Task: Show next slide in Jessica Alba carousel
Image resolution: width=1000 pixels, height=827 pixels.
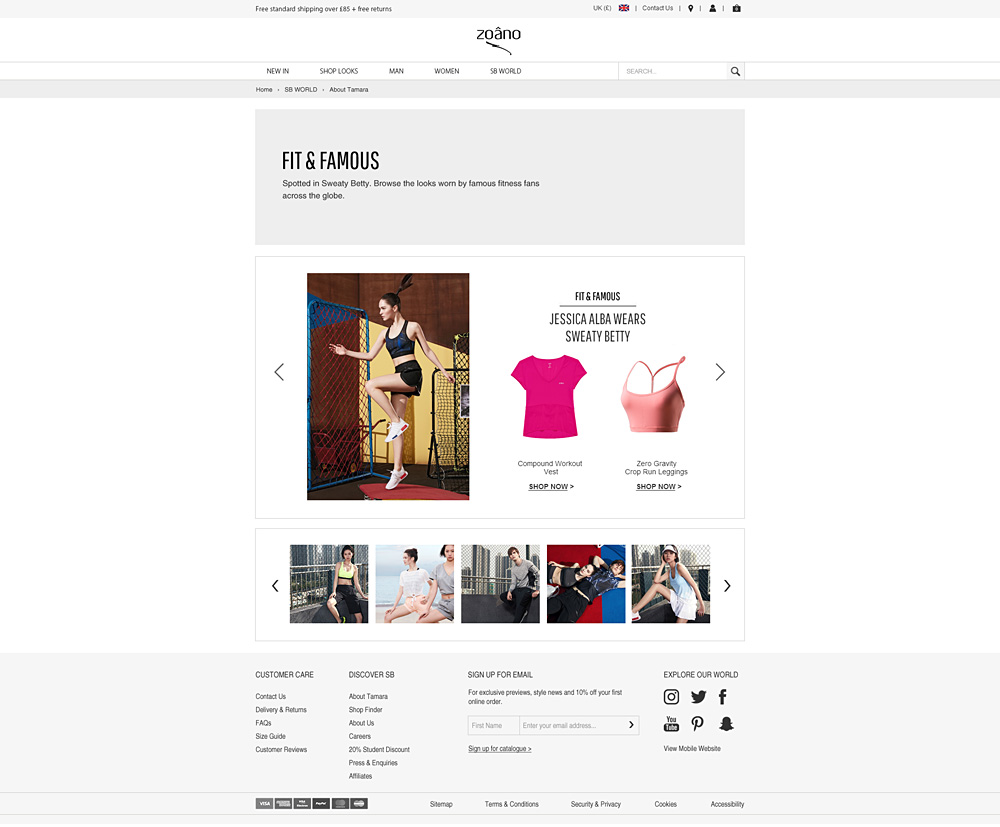Action: pos(720,372)
